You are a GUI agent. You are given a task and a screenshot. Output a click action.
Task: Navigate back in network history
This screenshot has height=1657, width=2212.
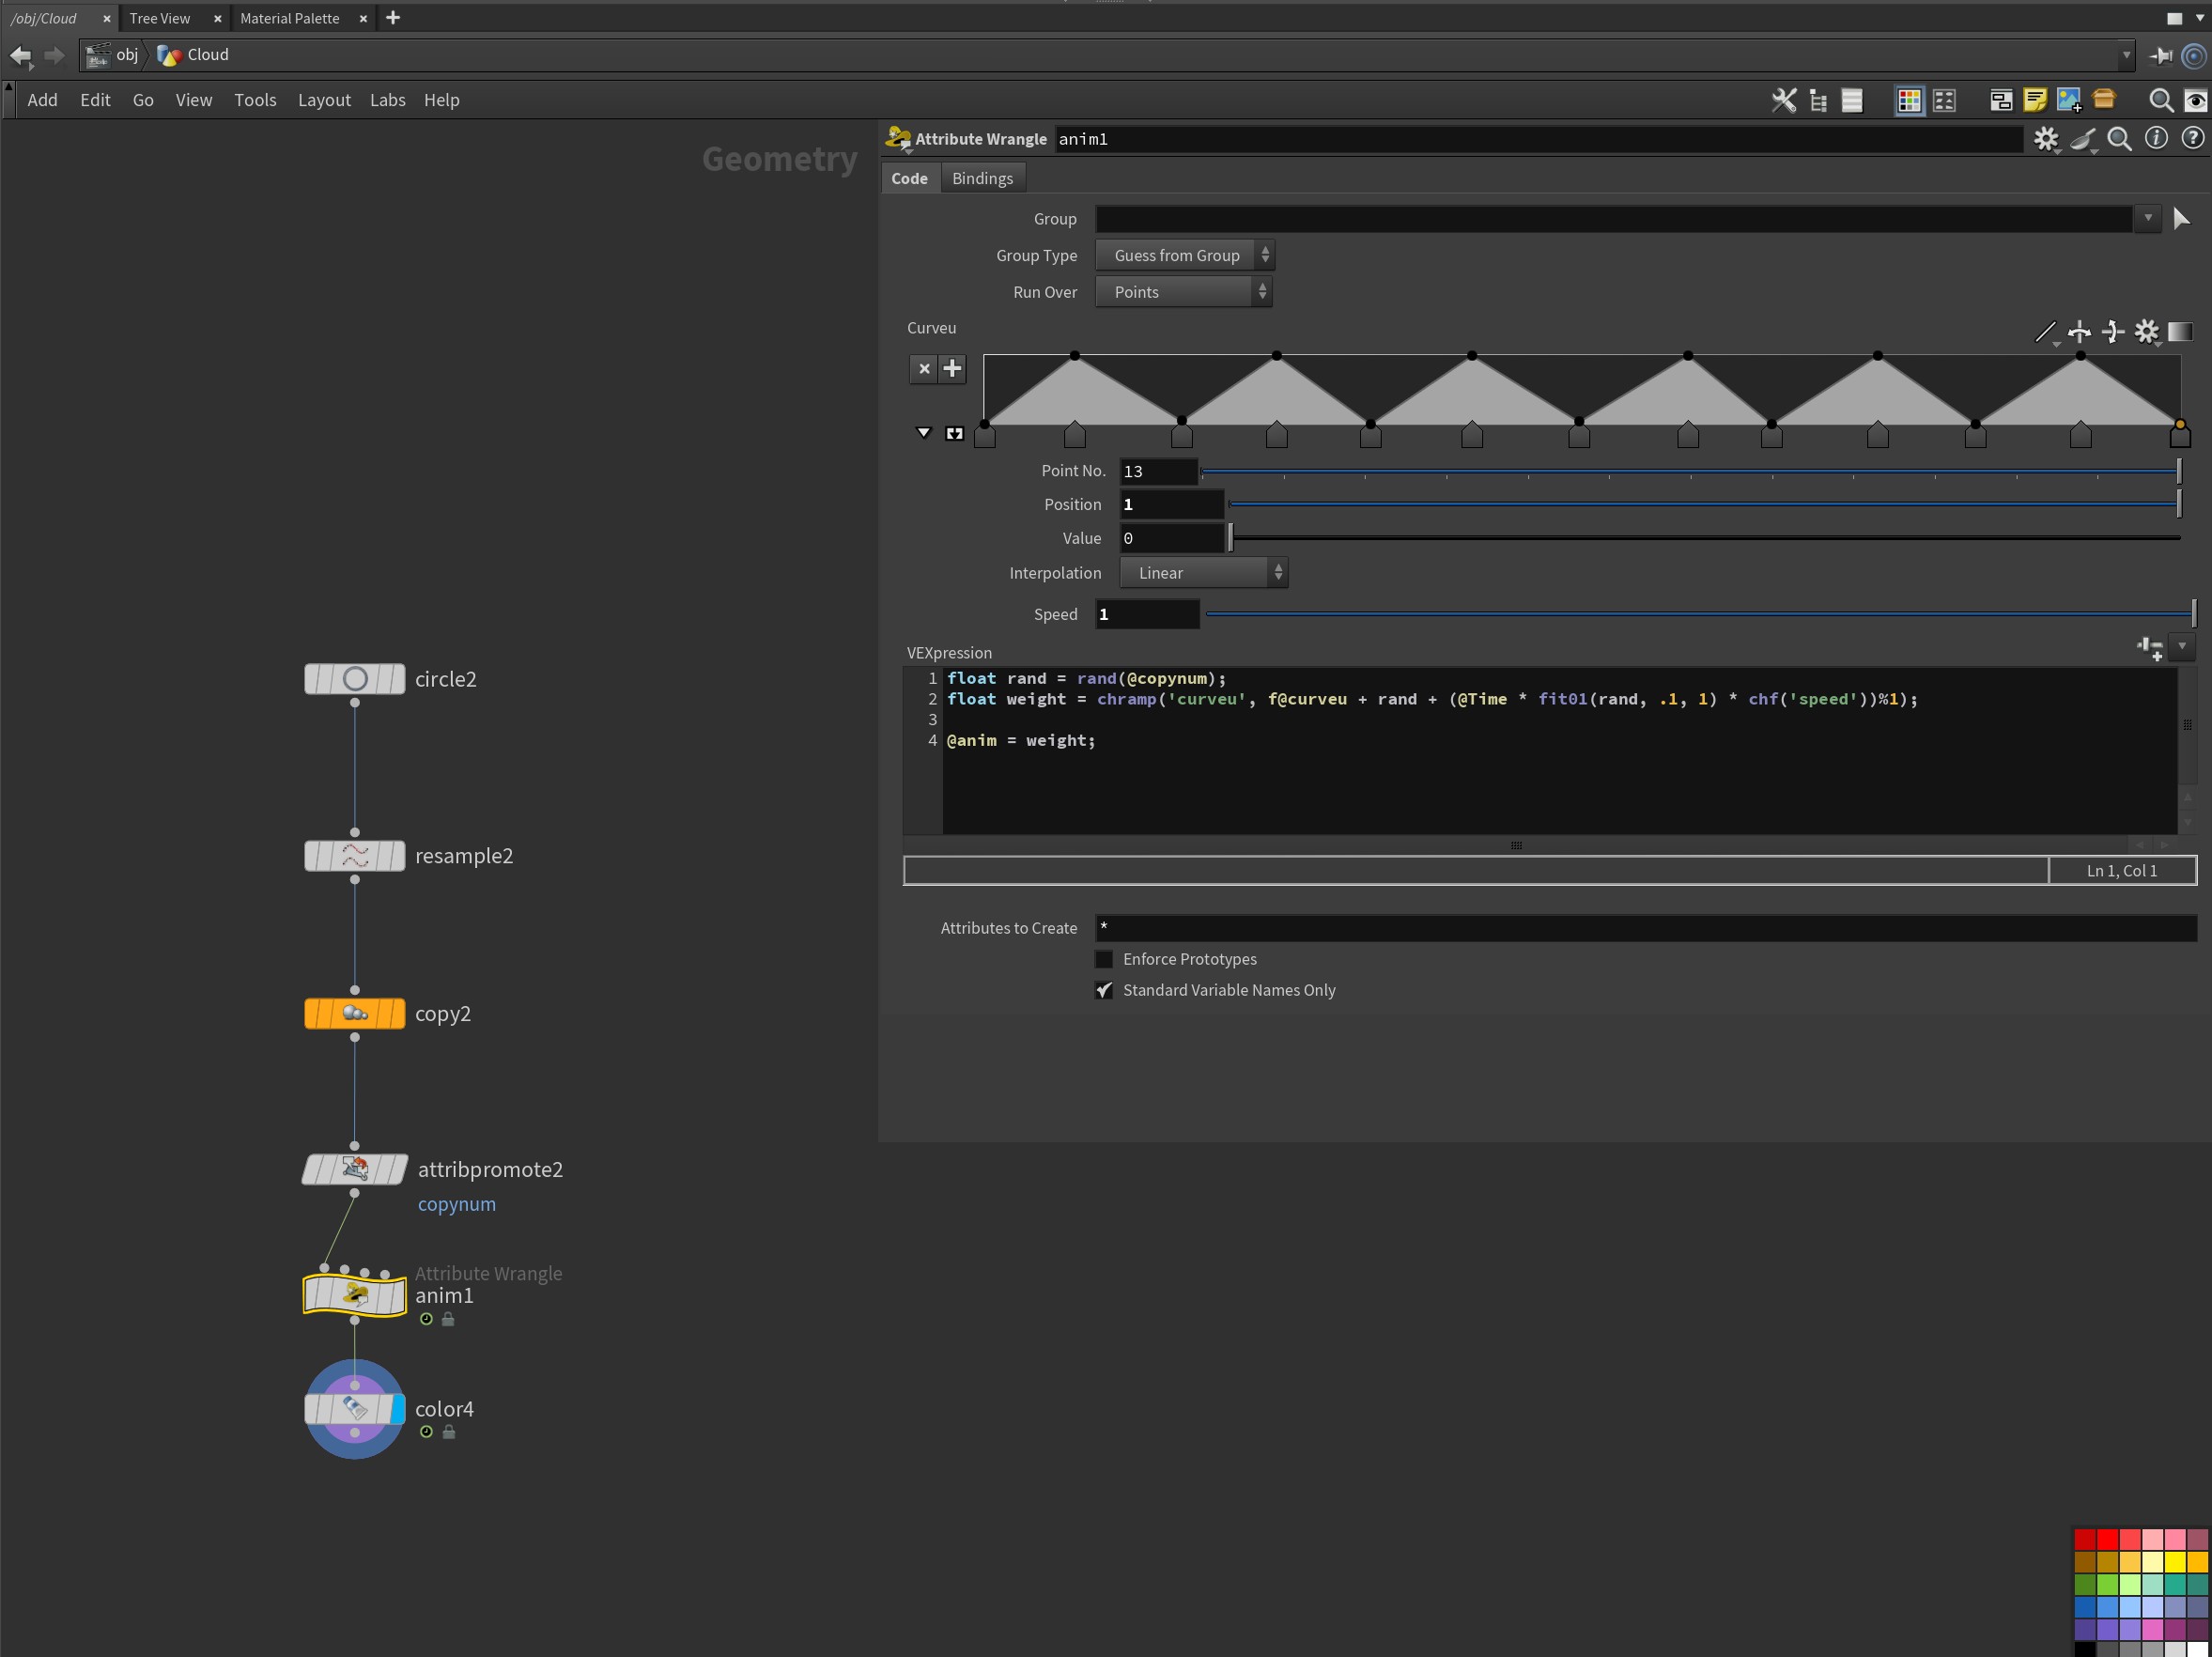[21, 56]
